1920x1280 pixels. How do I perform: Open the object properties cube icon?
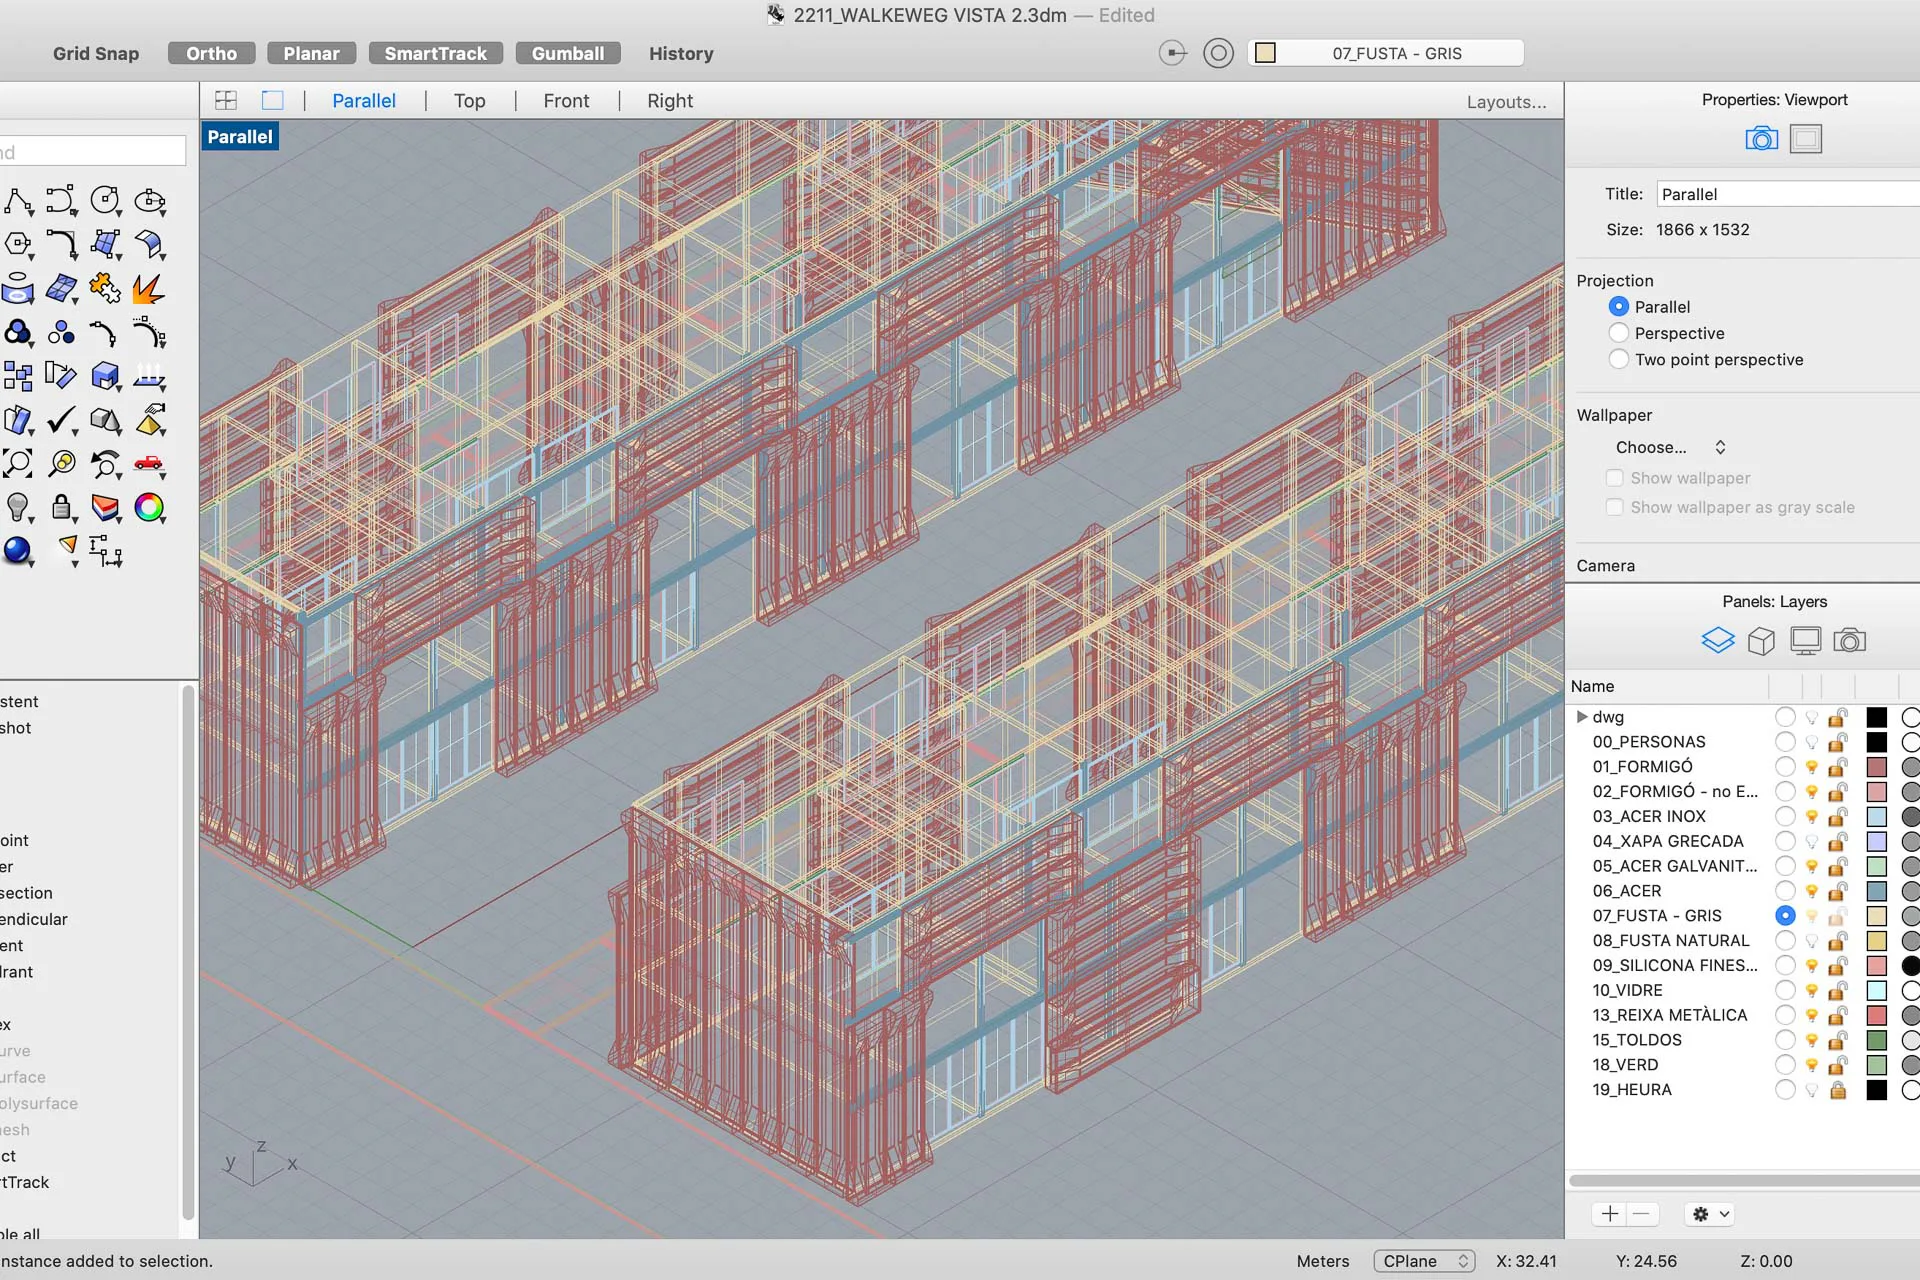(1761, 640)
